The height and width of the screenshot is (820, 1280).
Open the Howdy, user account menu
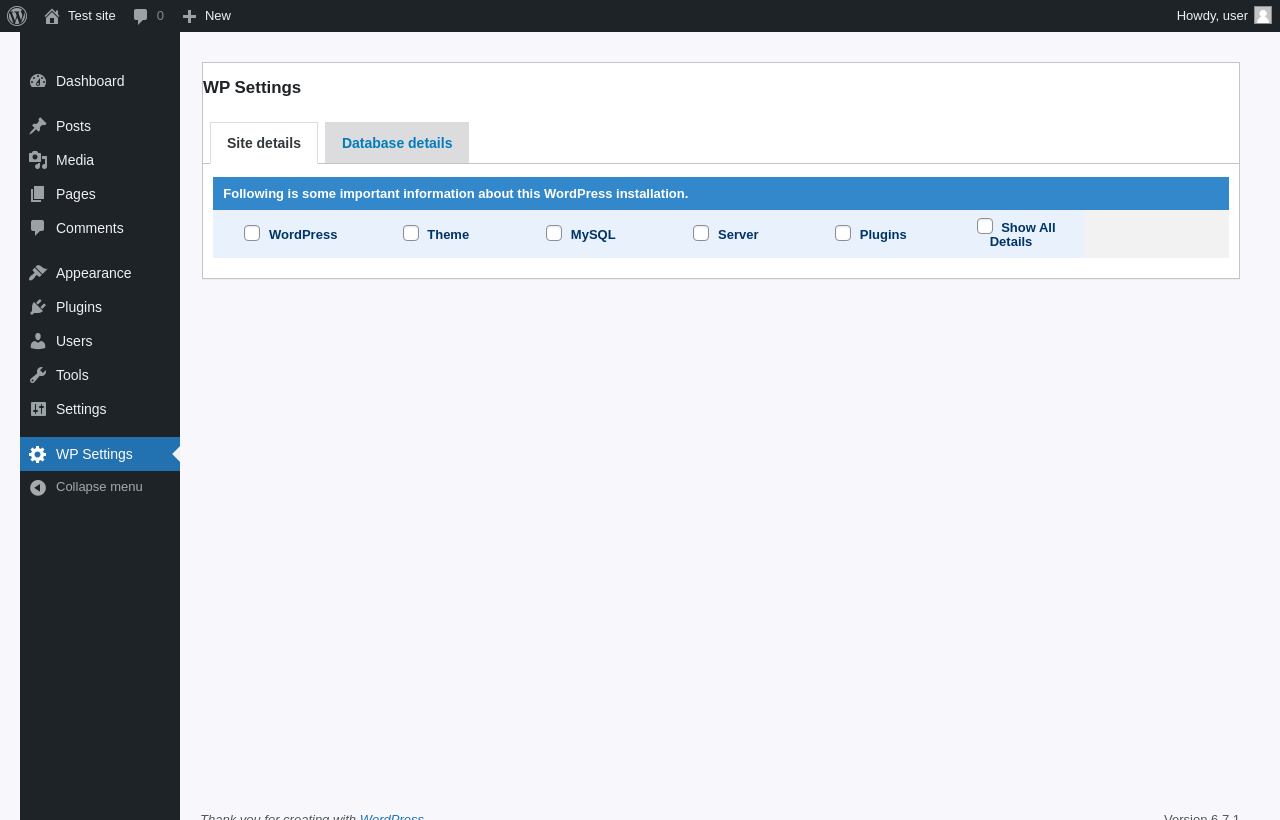pos(1224,16)
